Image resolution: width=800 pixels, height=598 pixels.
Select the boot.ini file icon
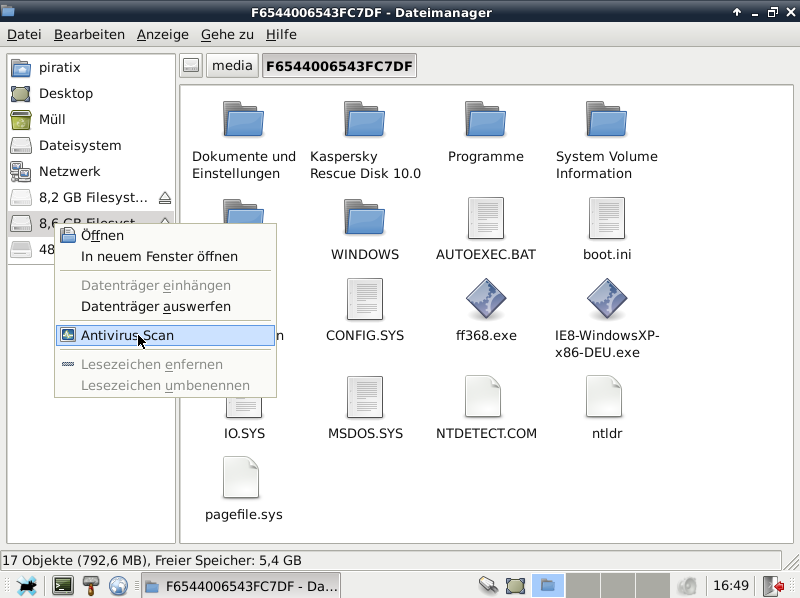[607, 219]
